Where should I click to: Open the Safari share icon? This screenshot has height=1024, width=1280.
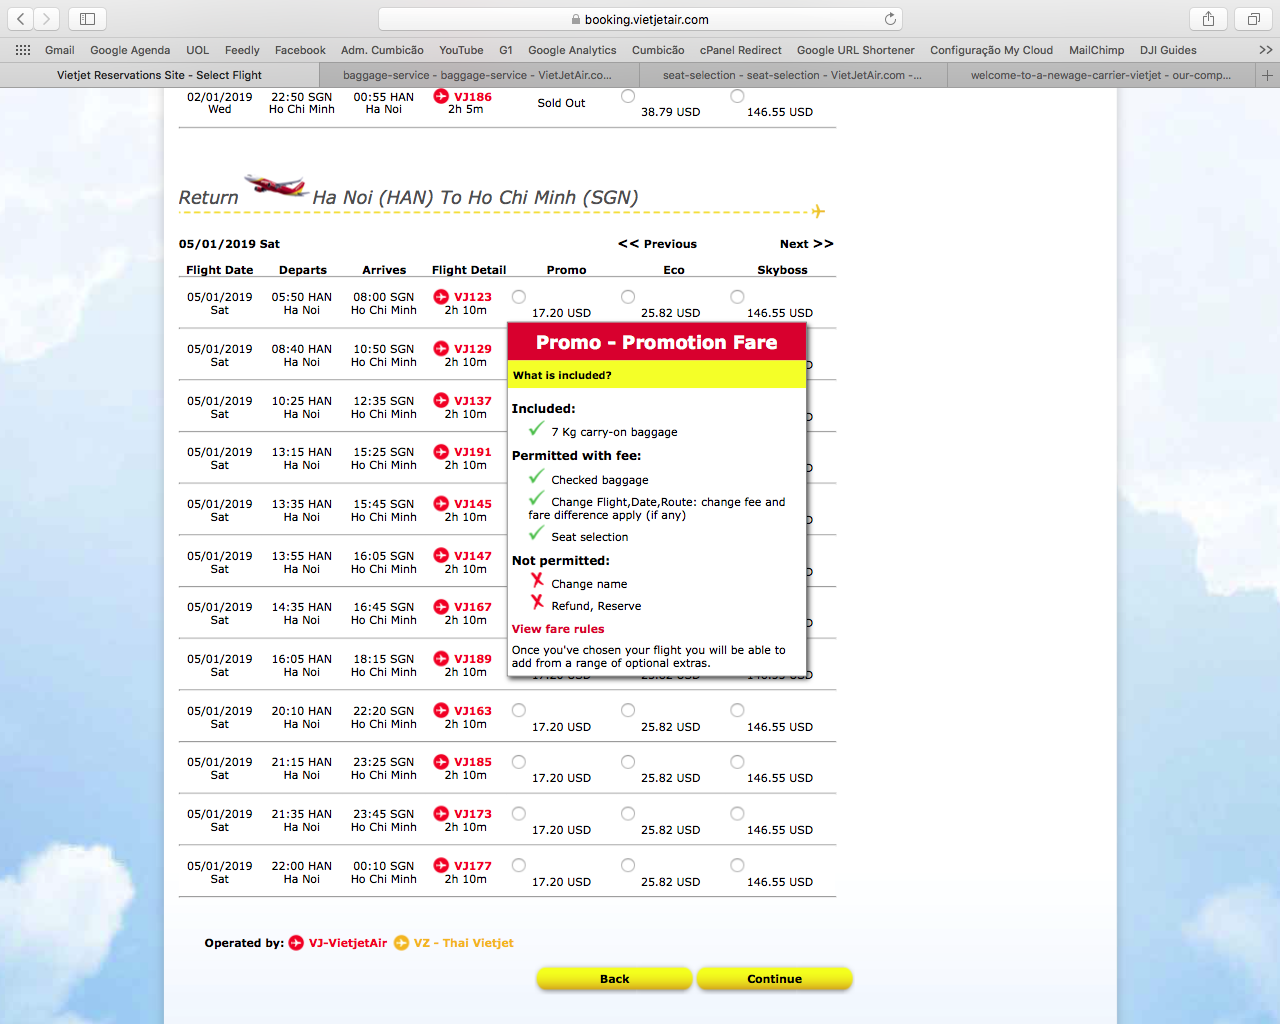[1208, 19]
